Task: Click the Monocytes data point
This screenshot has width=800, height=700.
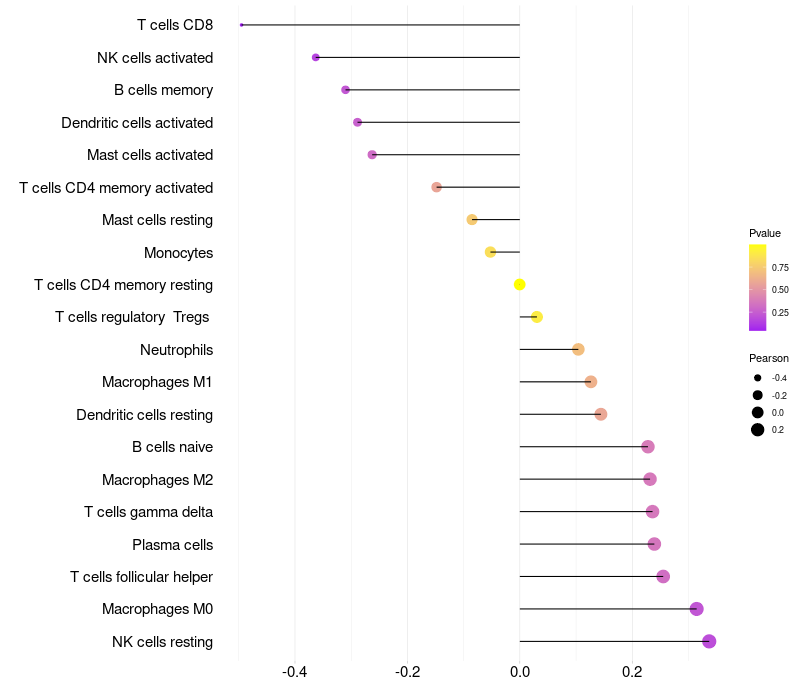Action: click(490, 252)
